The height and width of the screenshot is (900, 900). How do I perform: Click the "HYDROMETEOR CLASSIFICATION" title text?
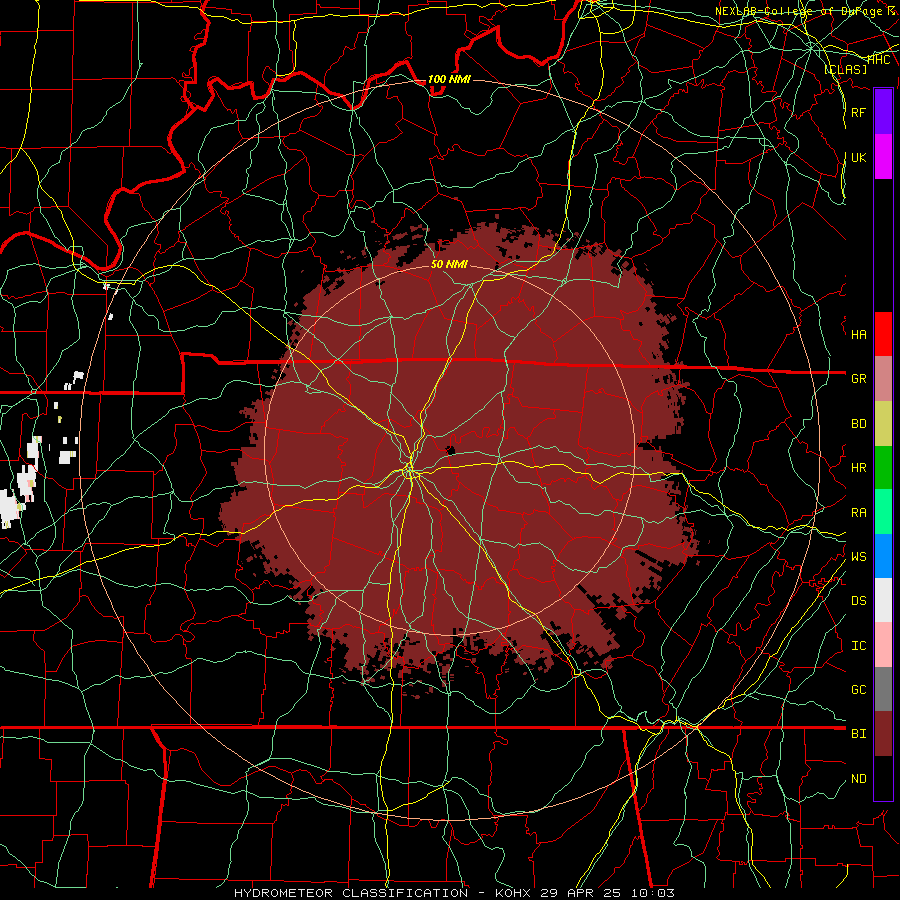pos(351,893)
